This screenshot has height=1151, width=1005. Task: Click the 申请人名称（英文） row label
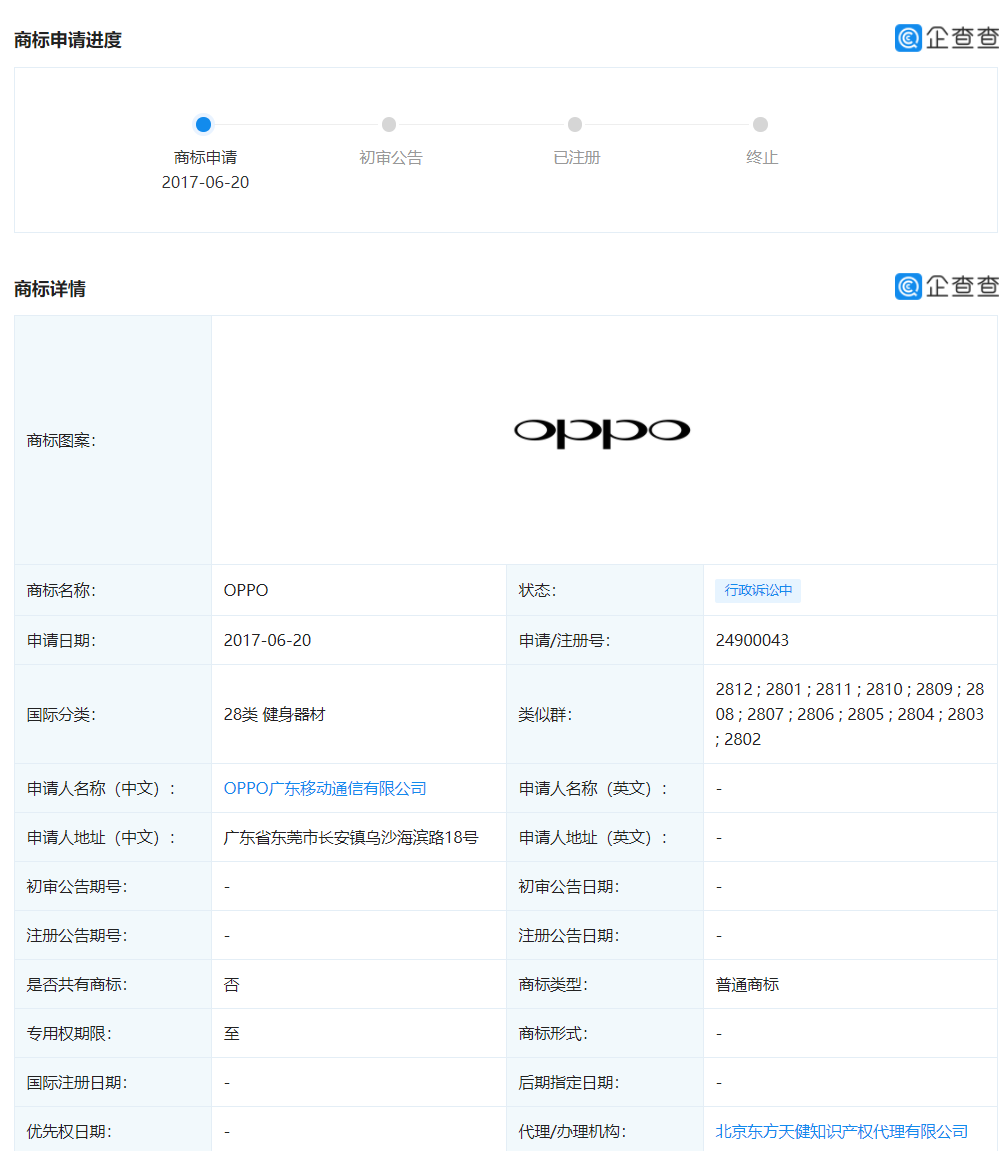click(x=593, y=788)
